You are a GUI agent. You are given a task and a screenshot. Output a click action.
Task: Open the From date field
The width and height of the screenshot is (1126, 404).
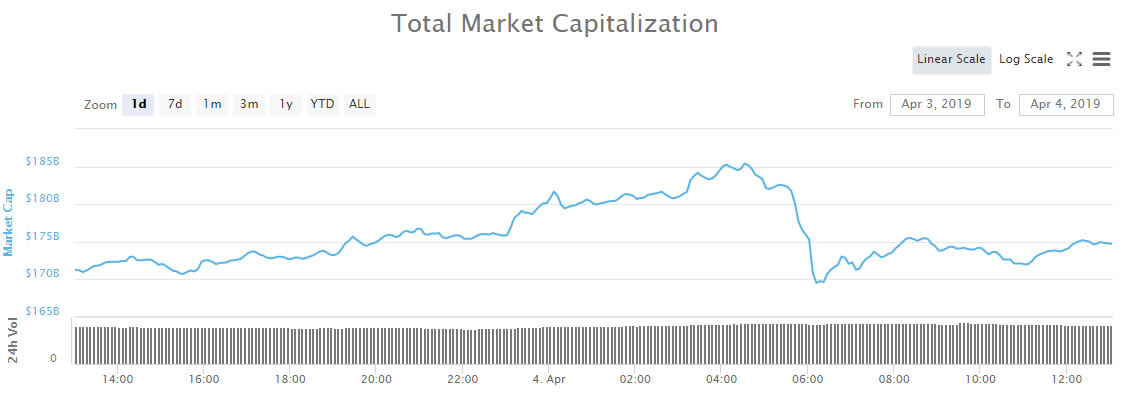point(937,105)
